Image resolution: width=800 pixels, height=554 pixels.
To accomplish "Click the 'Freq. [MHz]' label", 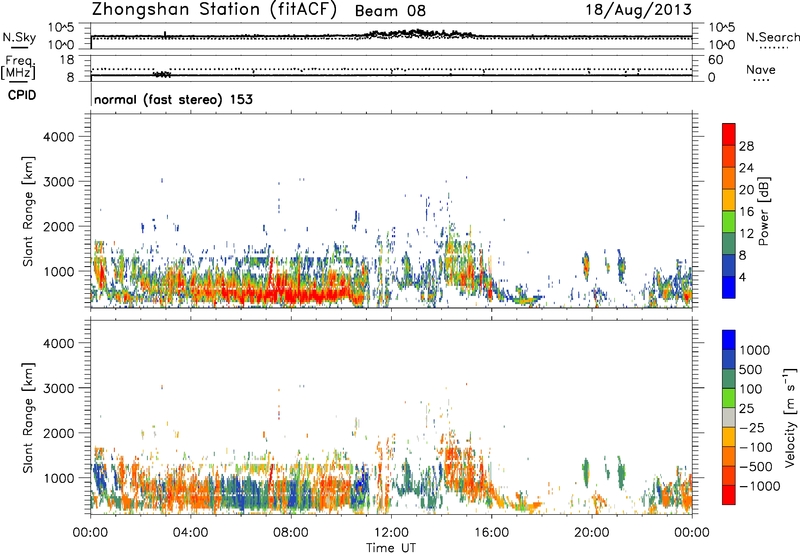I will pos(19,67).
